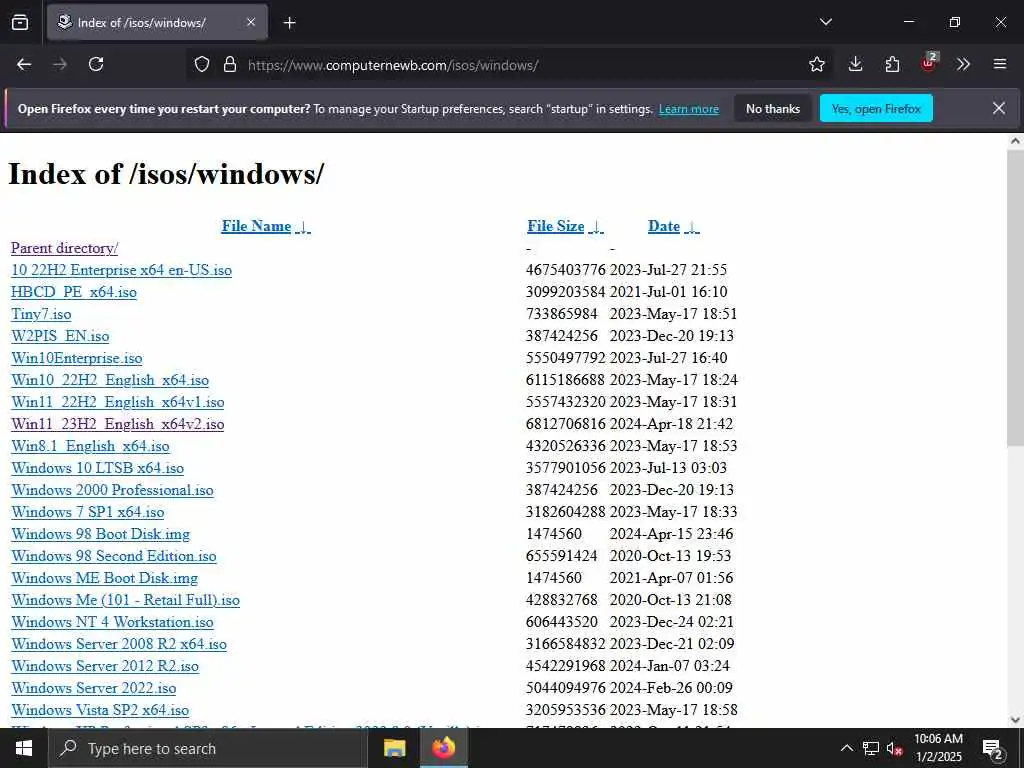Image resolution: width=1024 pixels, height=768 pixels.
Task: Open a new tab with plus
Action: 290,23
